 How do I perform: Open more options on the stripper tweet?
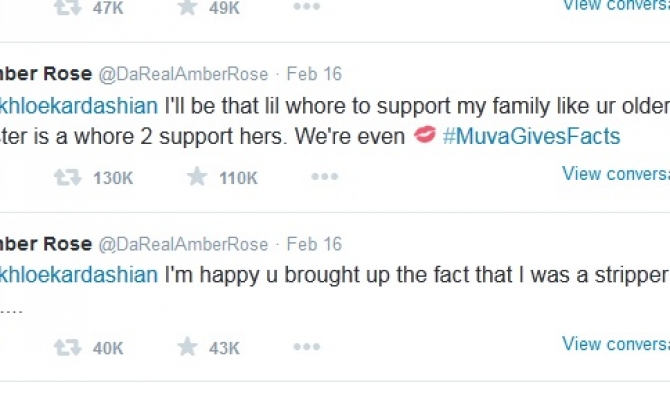pyautogui.click(x=306, y=347)
